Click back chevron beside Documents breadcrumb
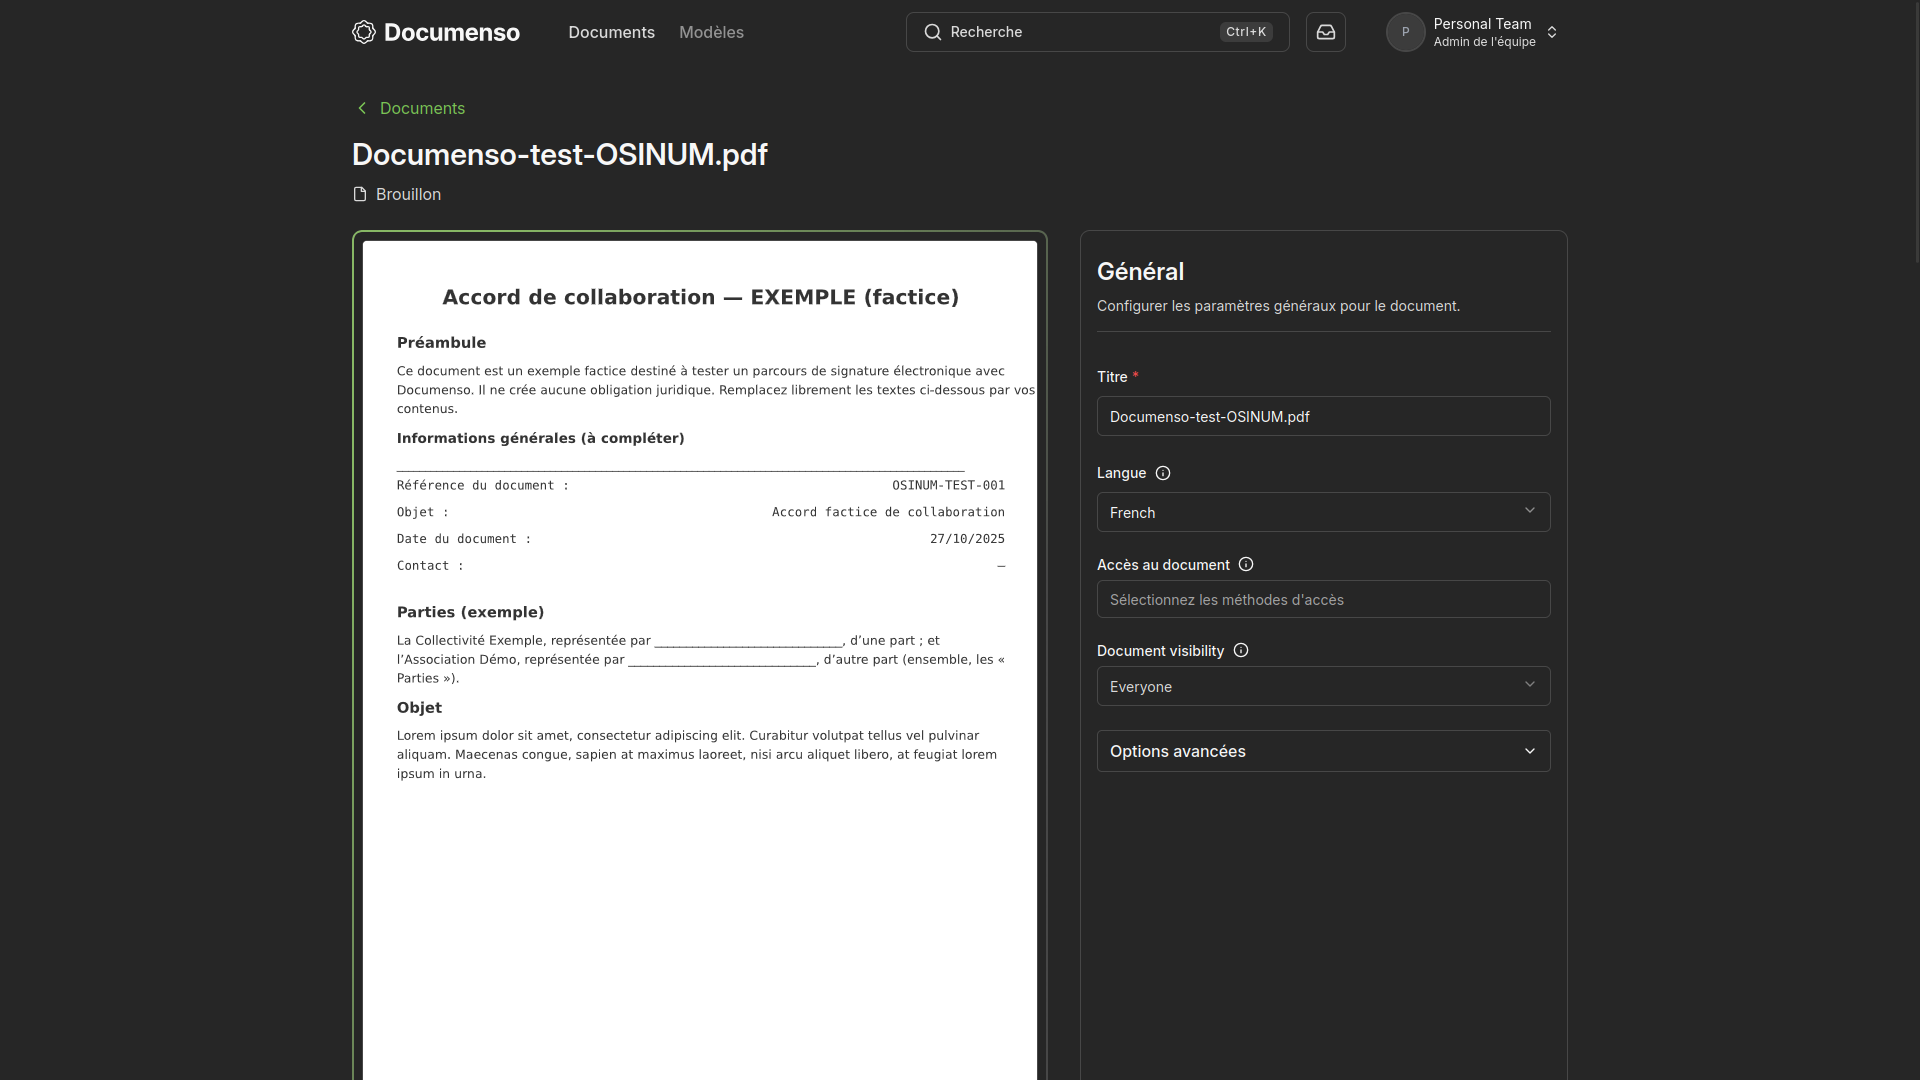 tap(362, 108)
